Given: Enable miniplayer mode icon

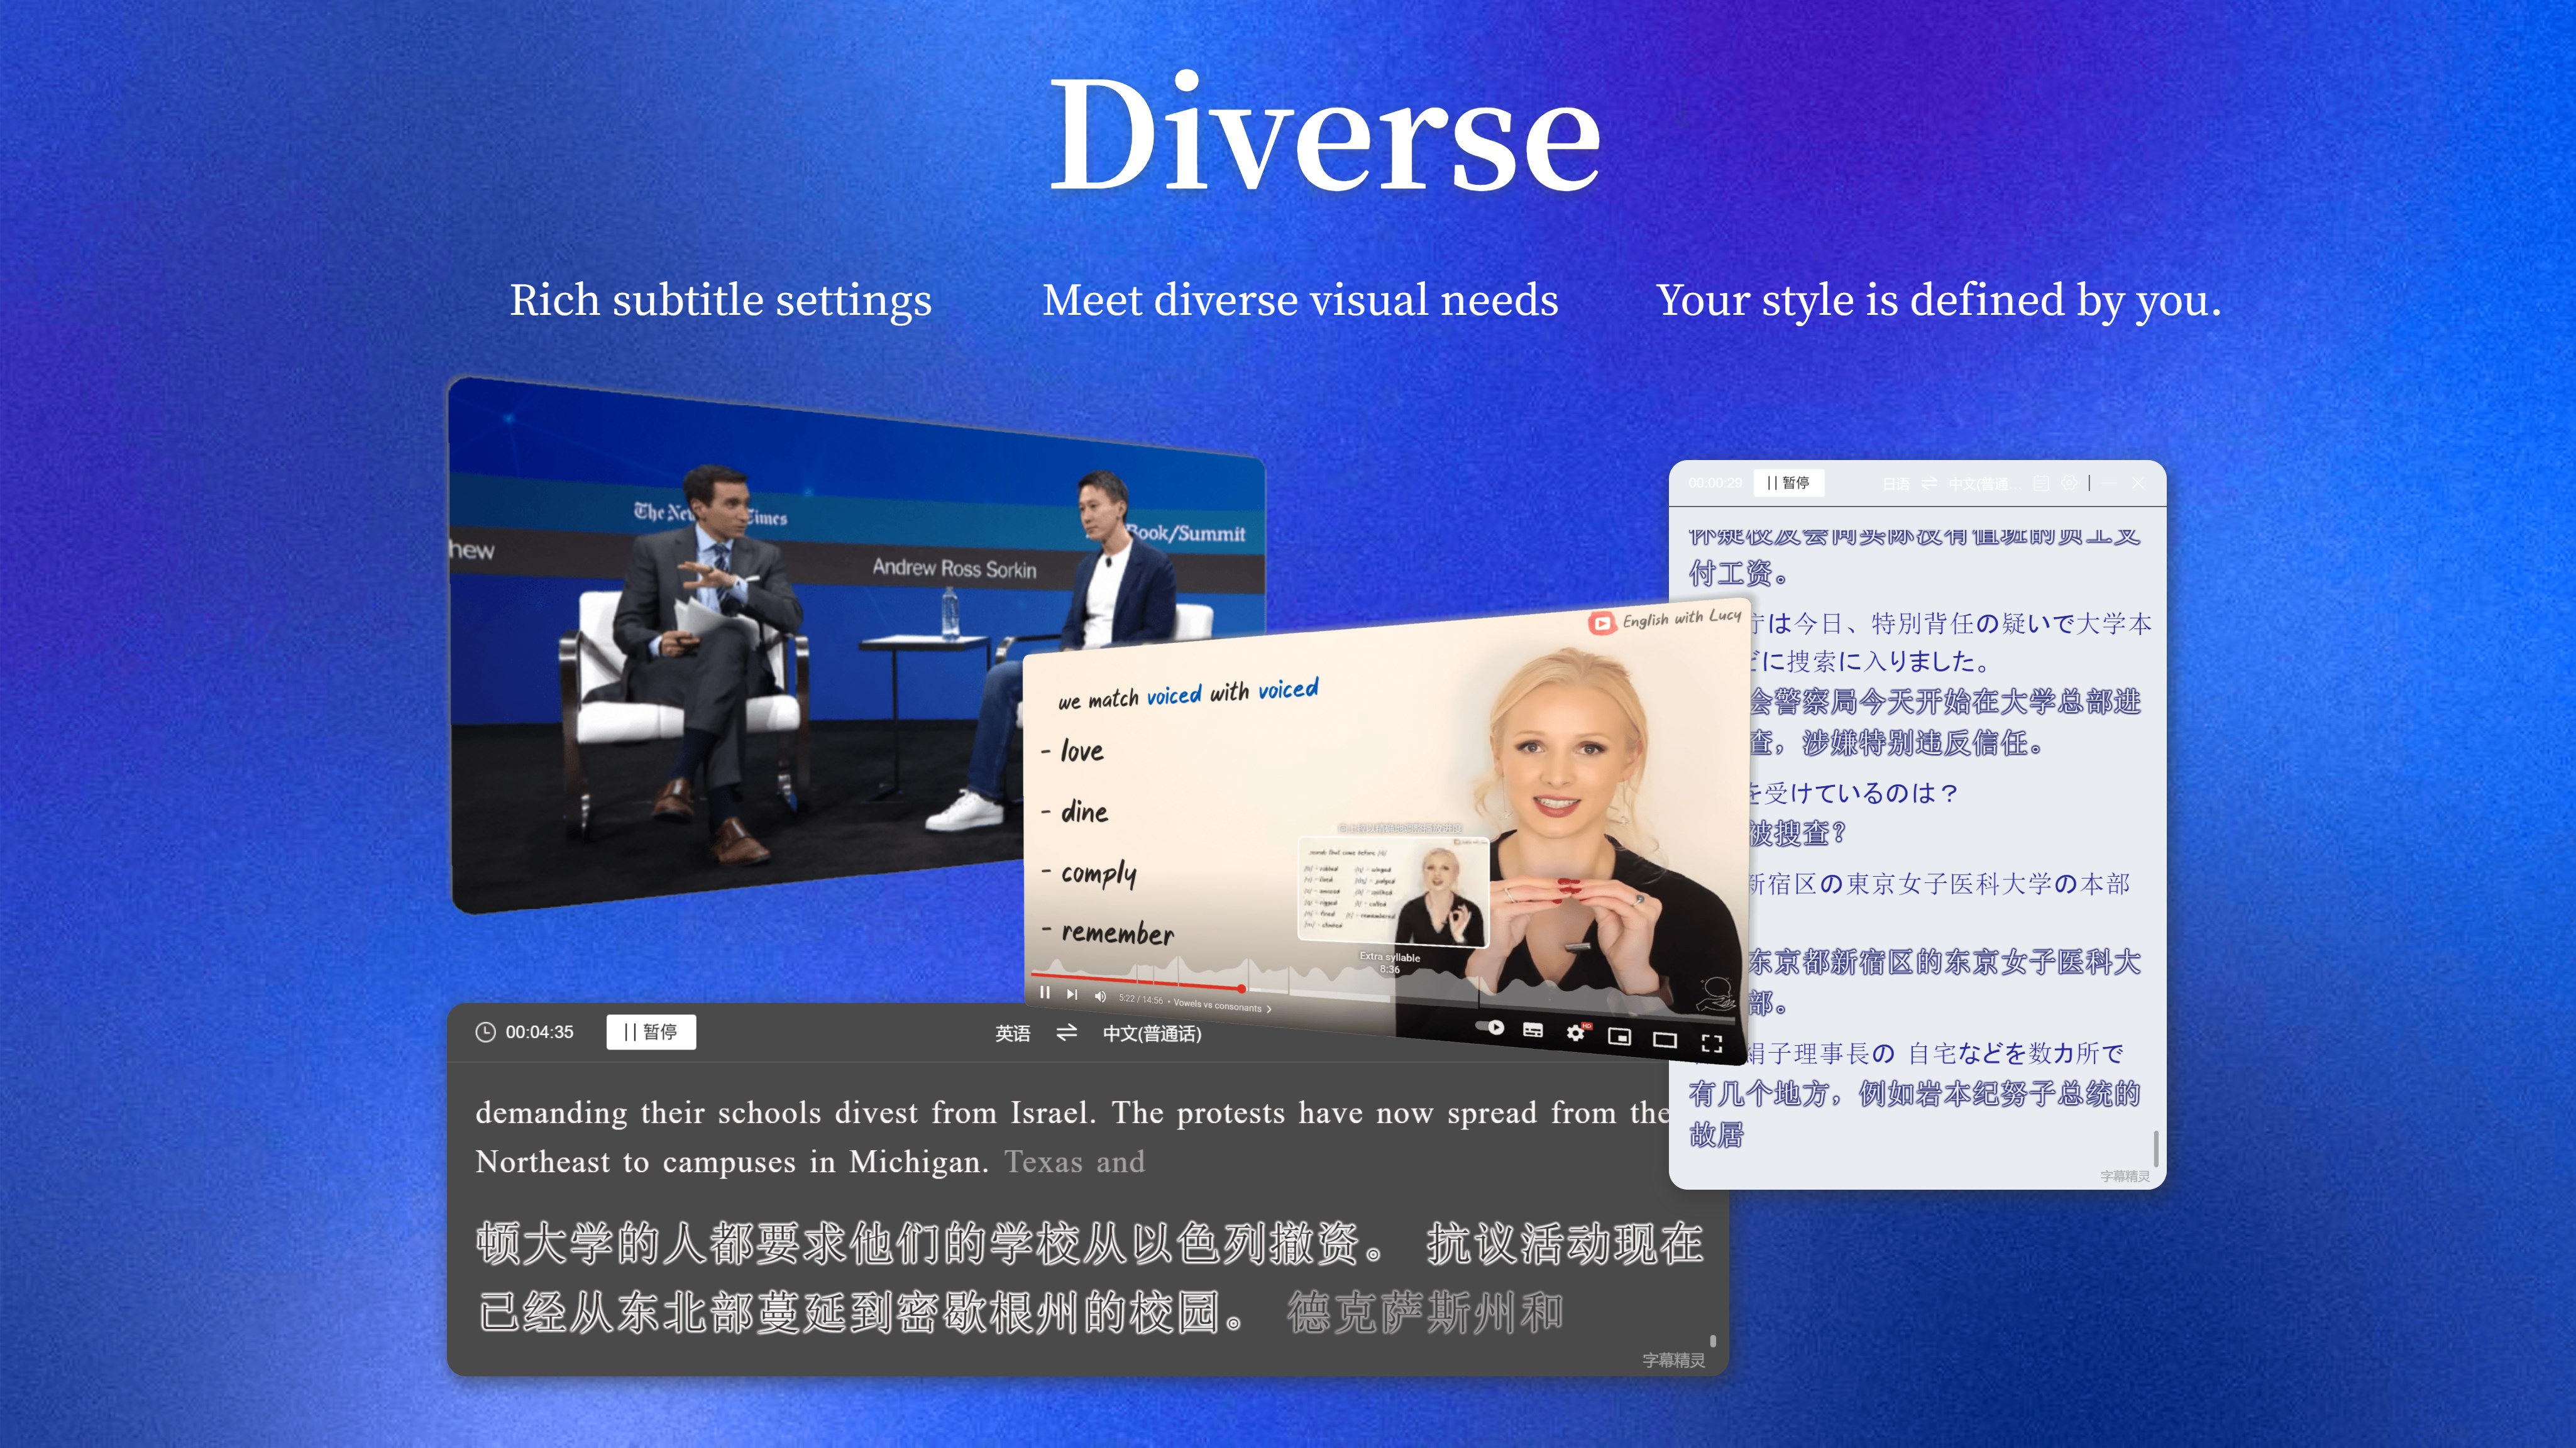Looking at the screenshot, I should (x=1619, y=1036).
